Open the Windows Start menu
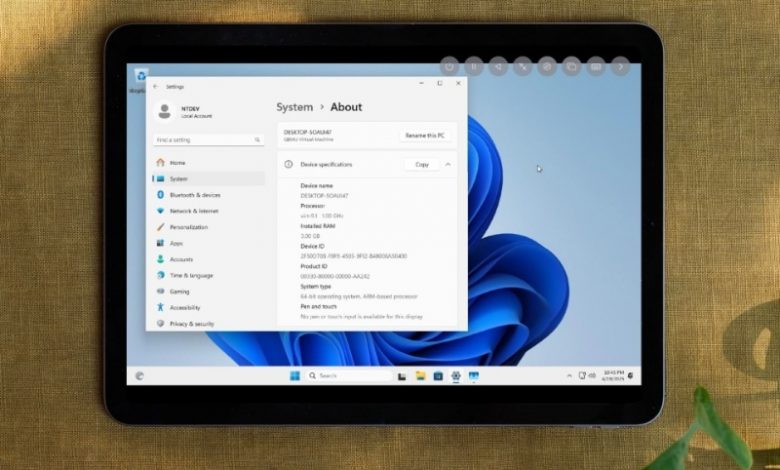Viewport: 780px width, 470px height. click(295, 376)
